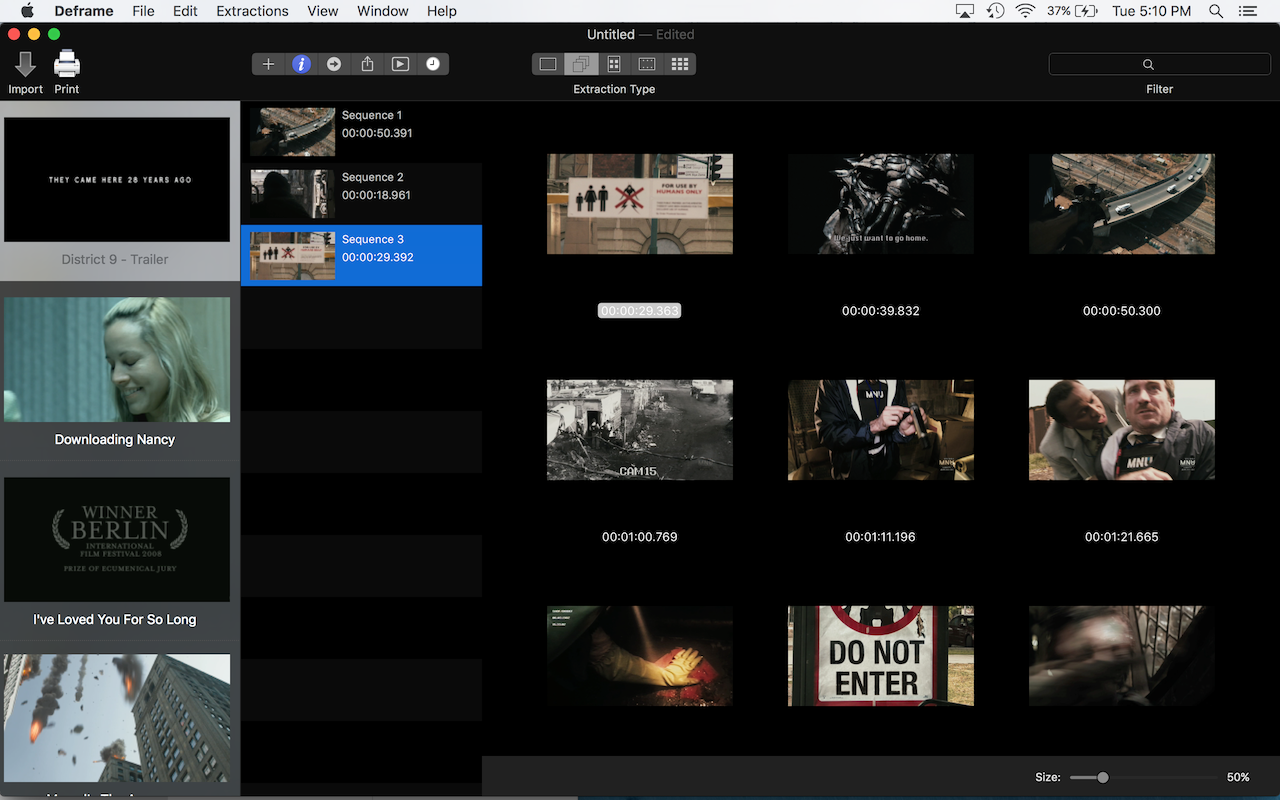
Task: Select the burning skyscraper movie thumbnail
Action: coord(117,718)
